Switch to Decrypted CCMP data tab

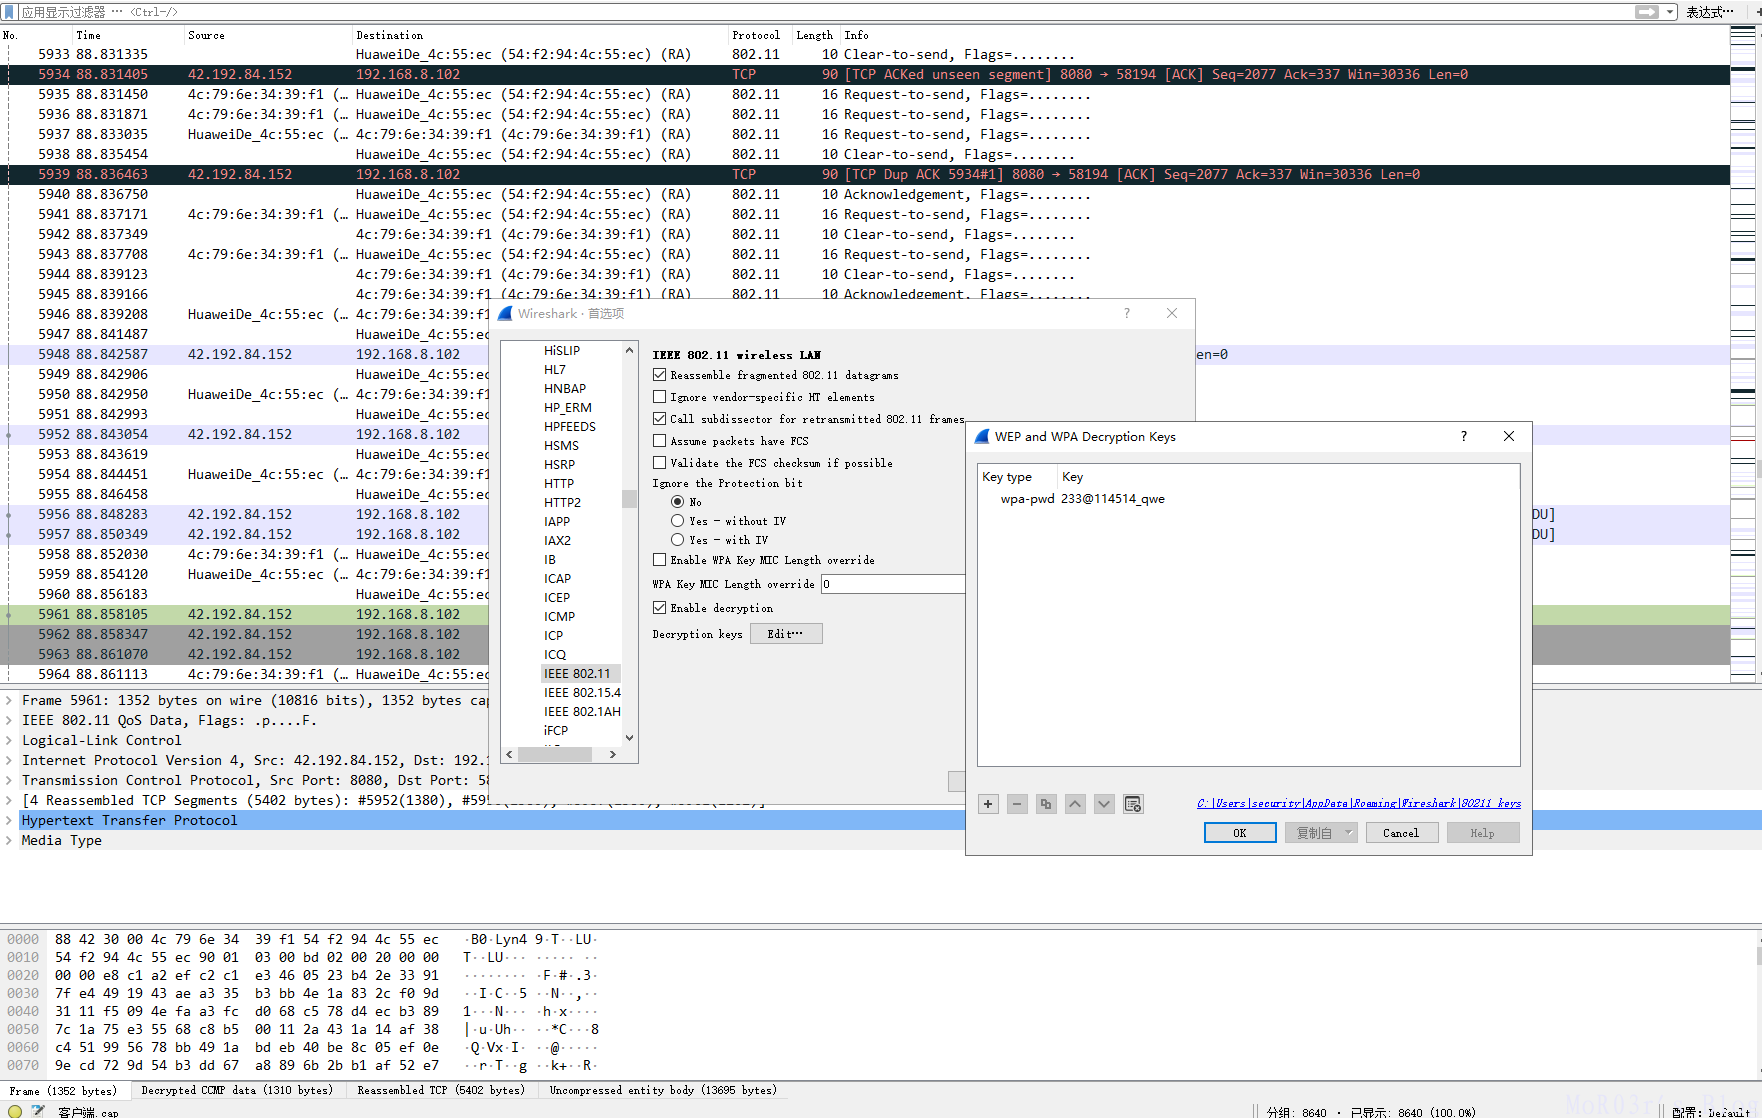click(x=237, y=1091)
